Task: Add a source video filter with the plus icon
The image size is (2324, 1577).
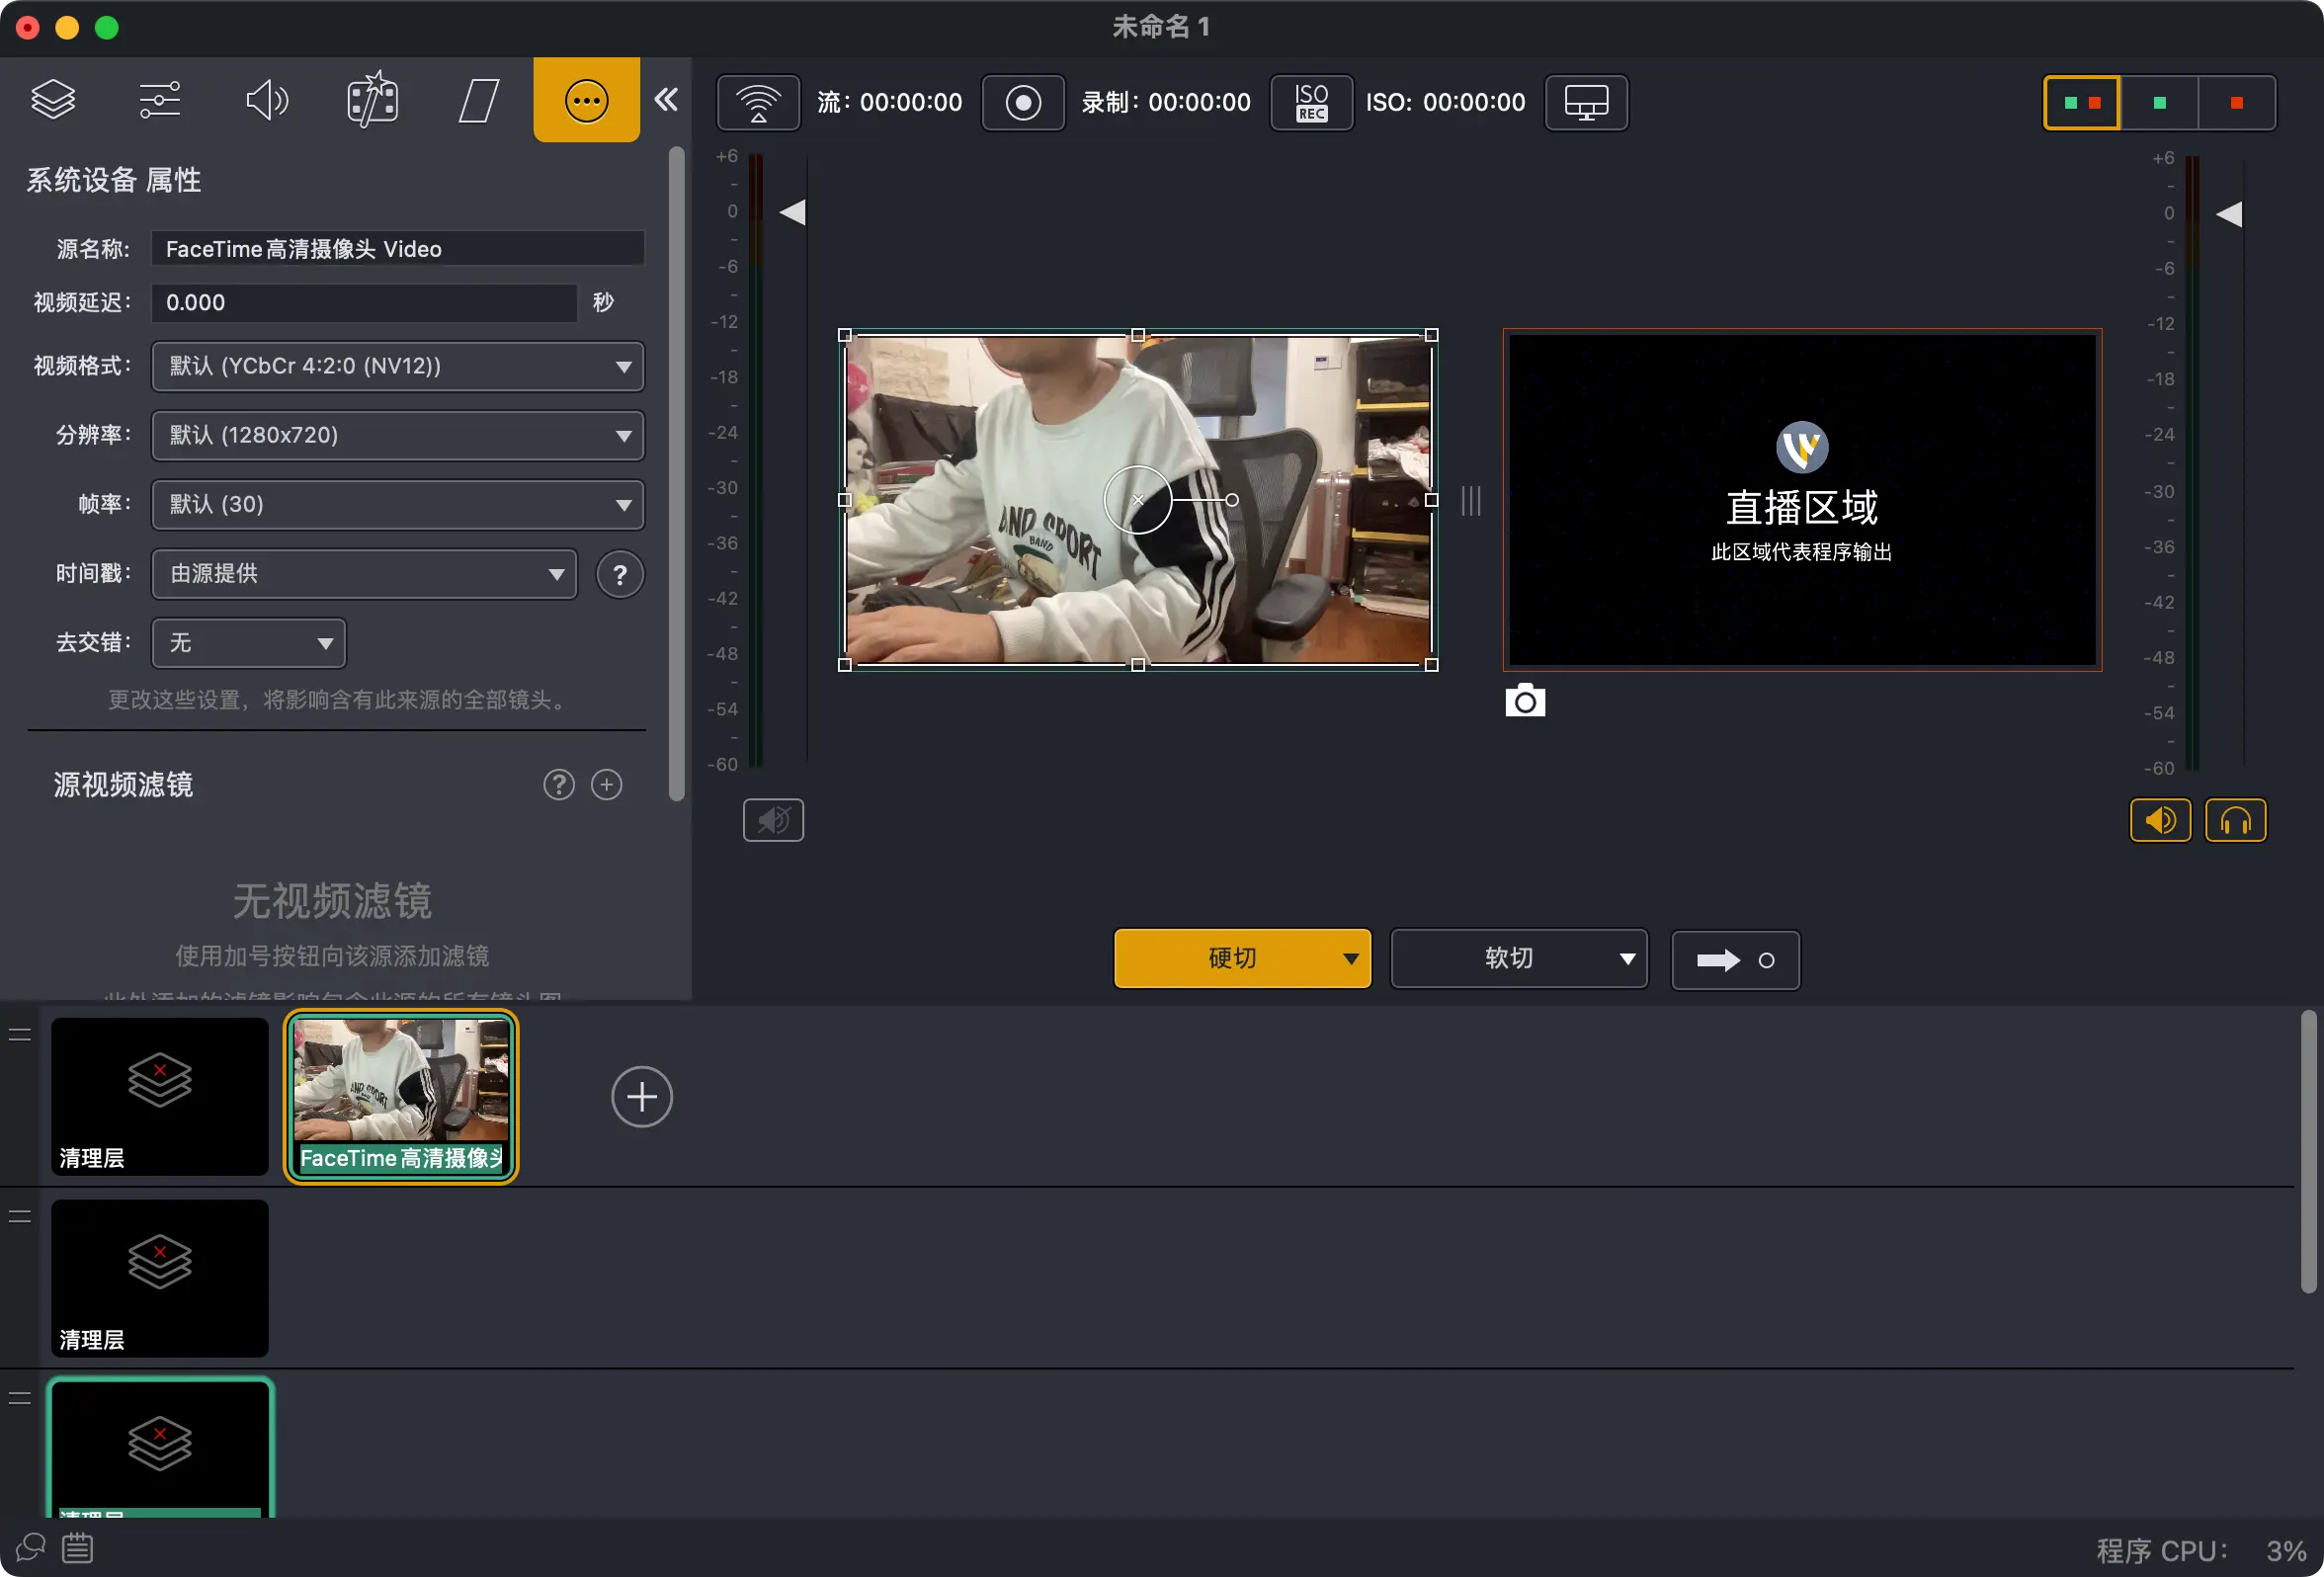Action: click(x=606, y=784)
